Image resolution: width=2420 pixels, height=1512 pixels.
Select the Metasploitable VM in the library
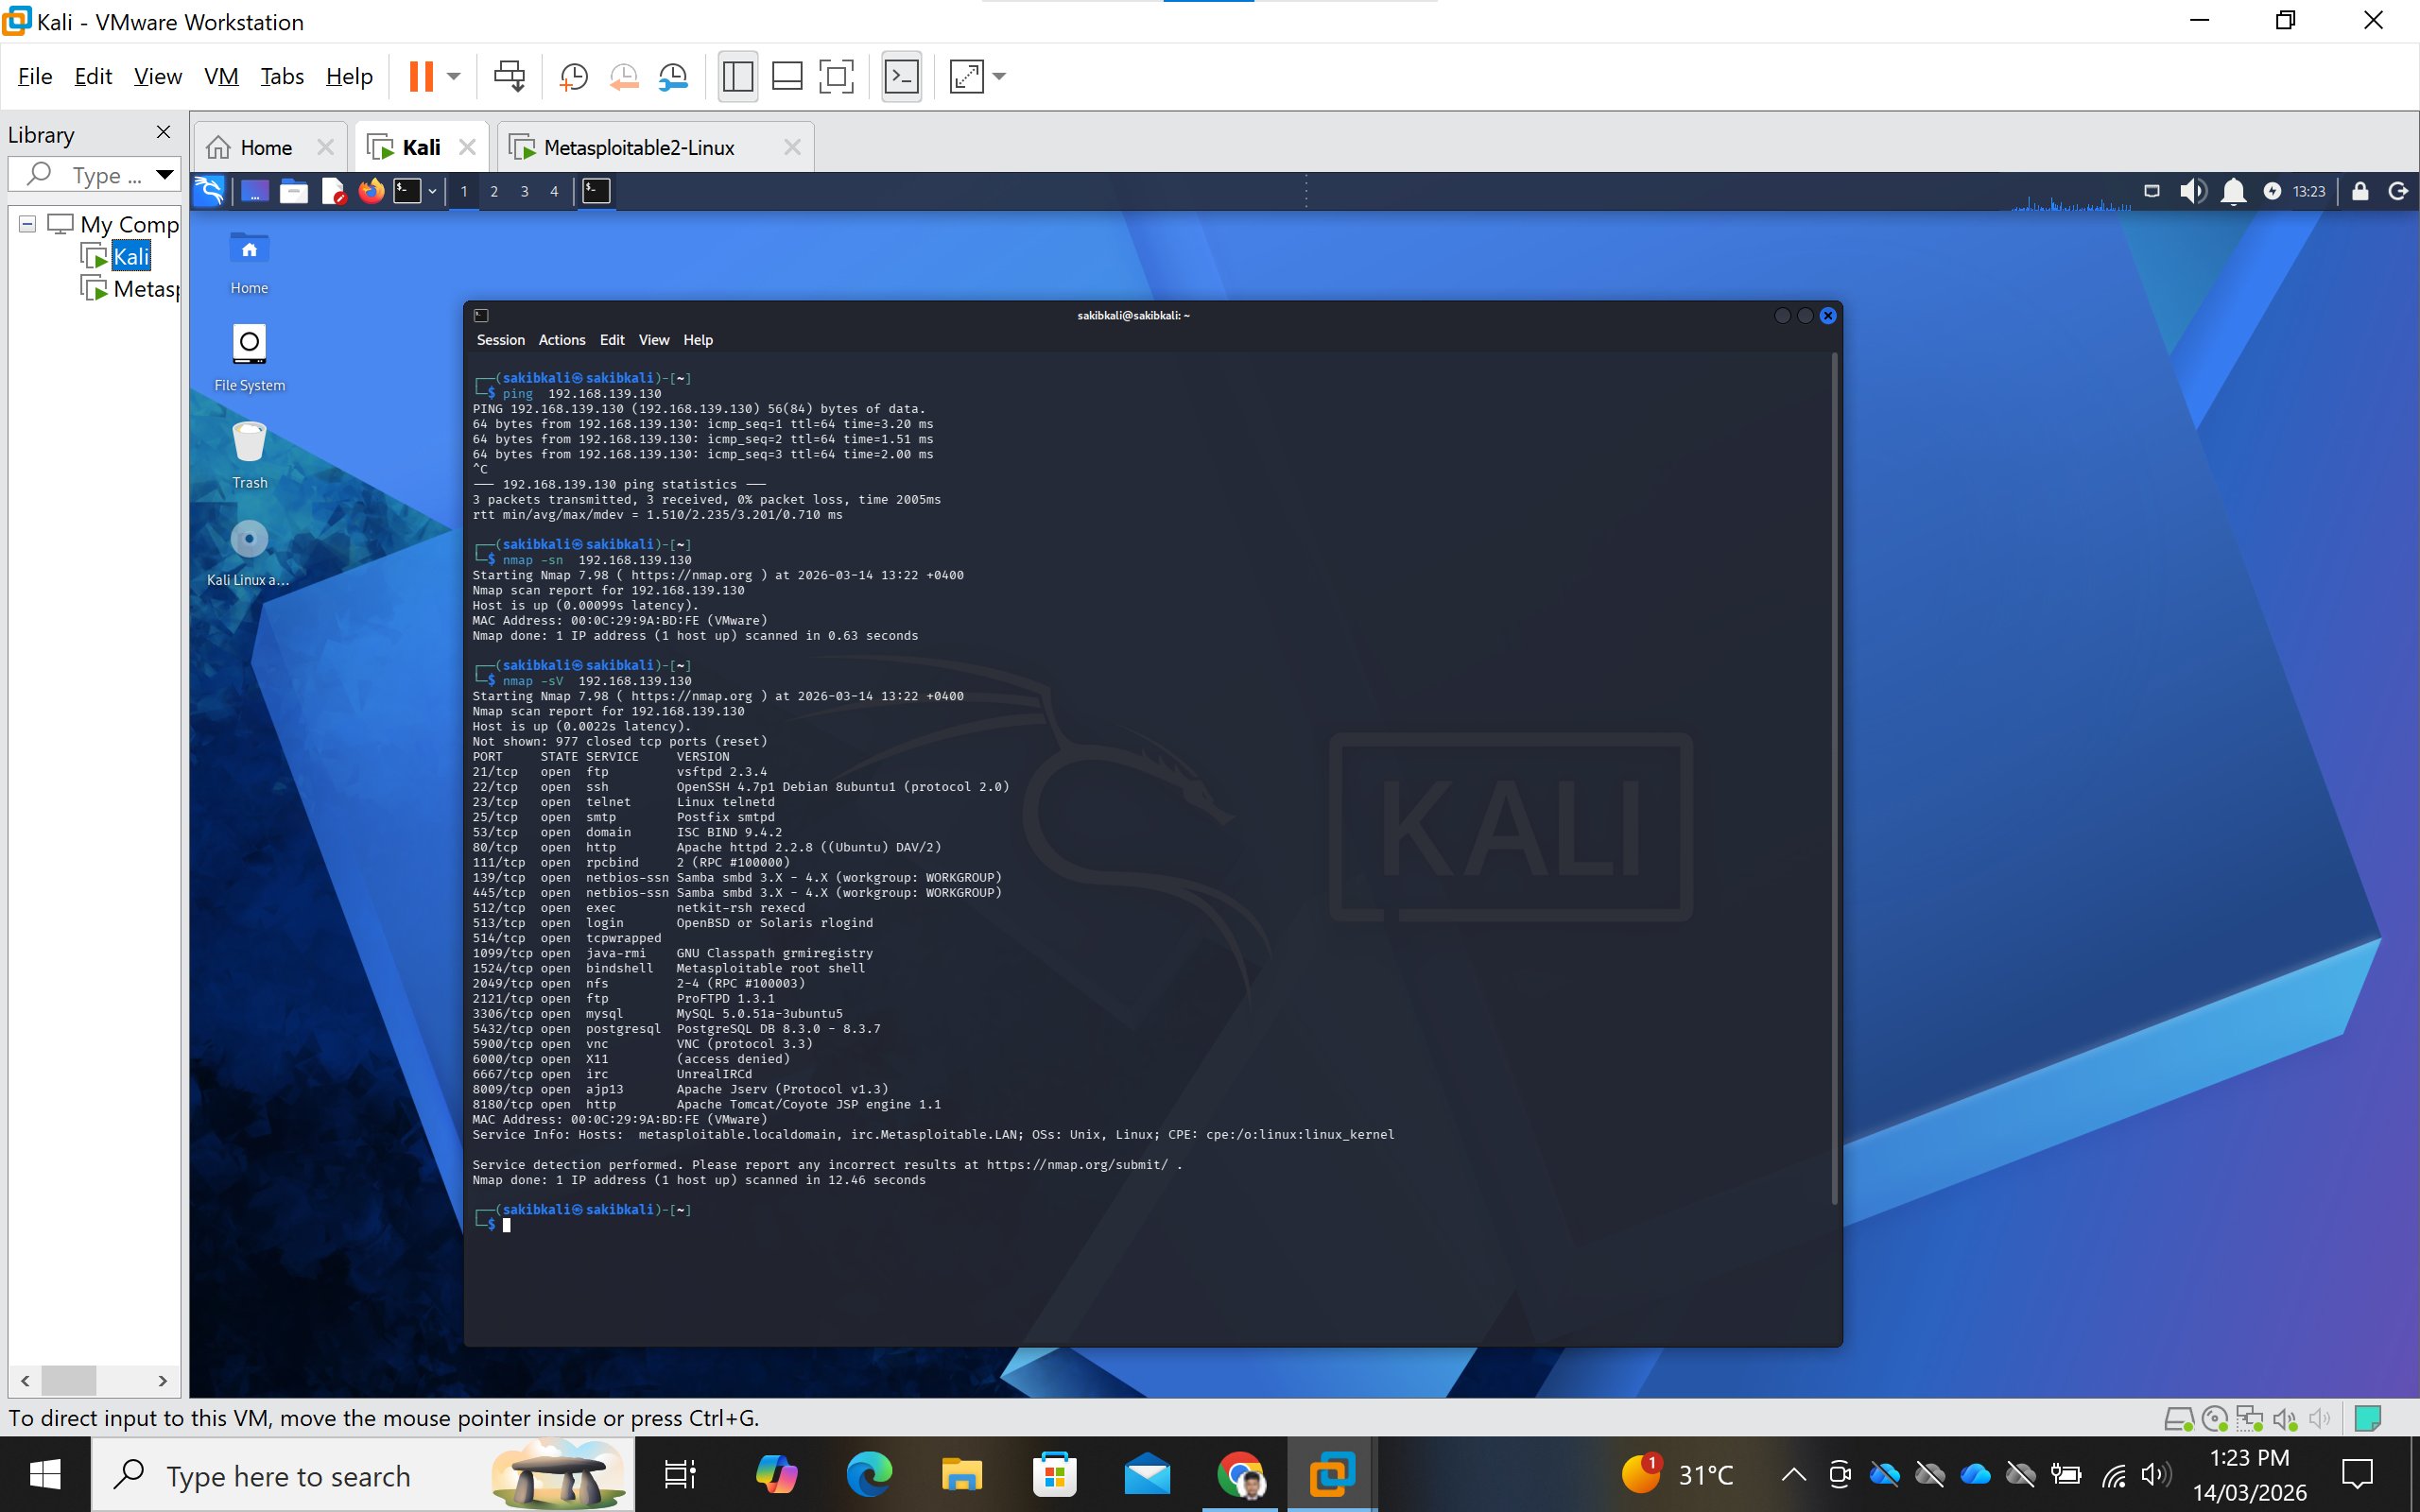click(145, 290)
